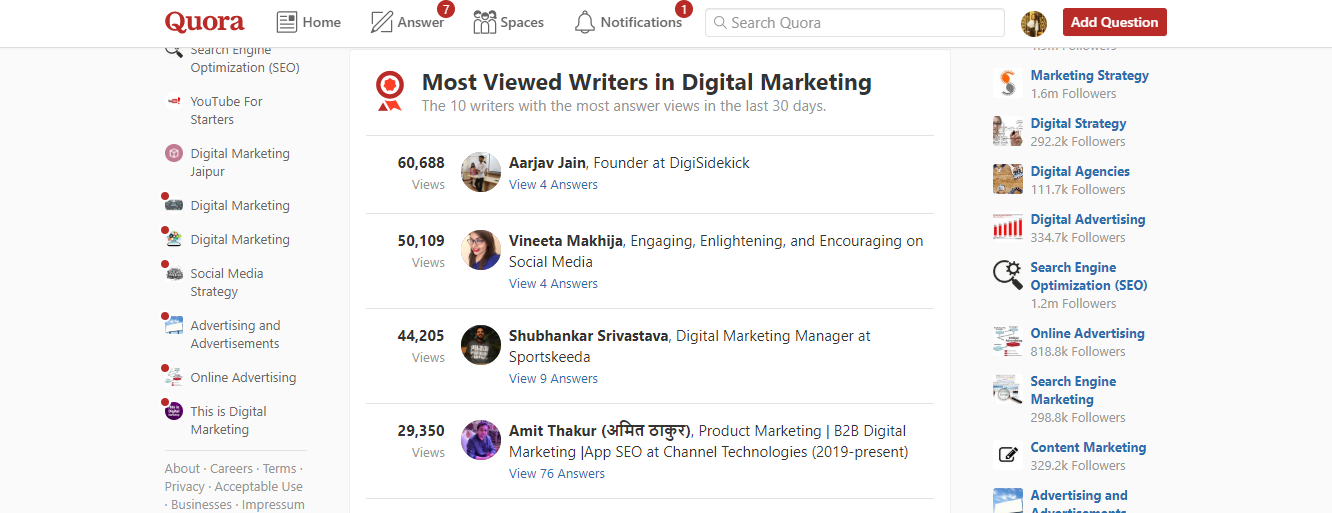The height and width of the screenshot is (513, 1332).
Task: Click Digital Strategy topic icon
Action: tap(1008, 131)
